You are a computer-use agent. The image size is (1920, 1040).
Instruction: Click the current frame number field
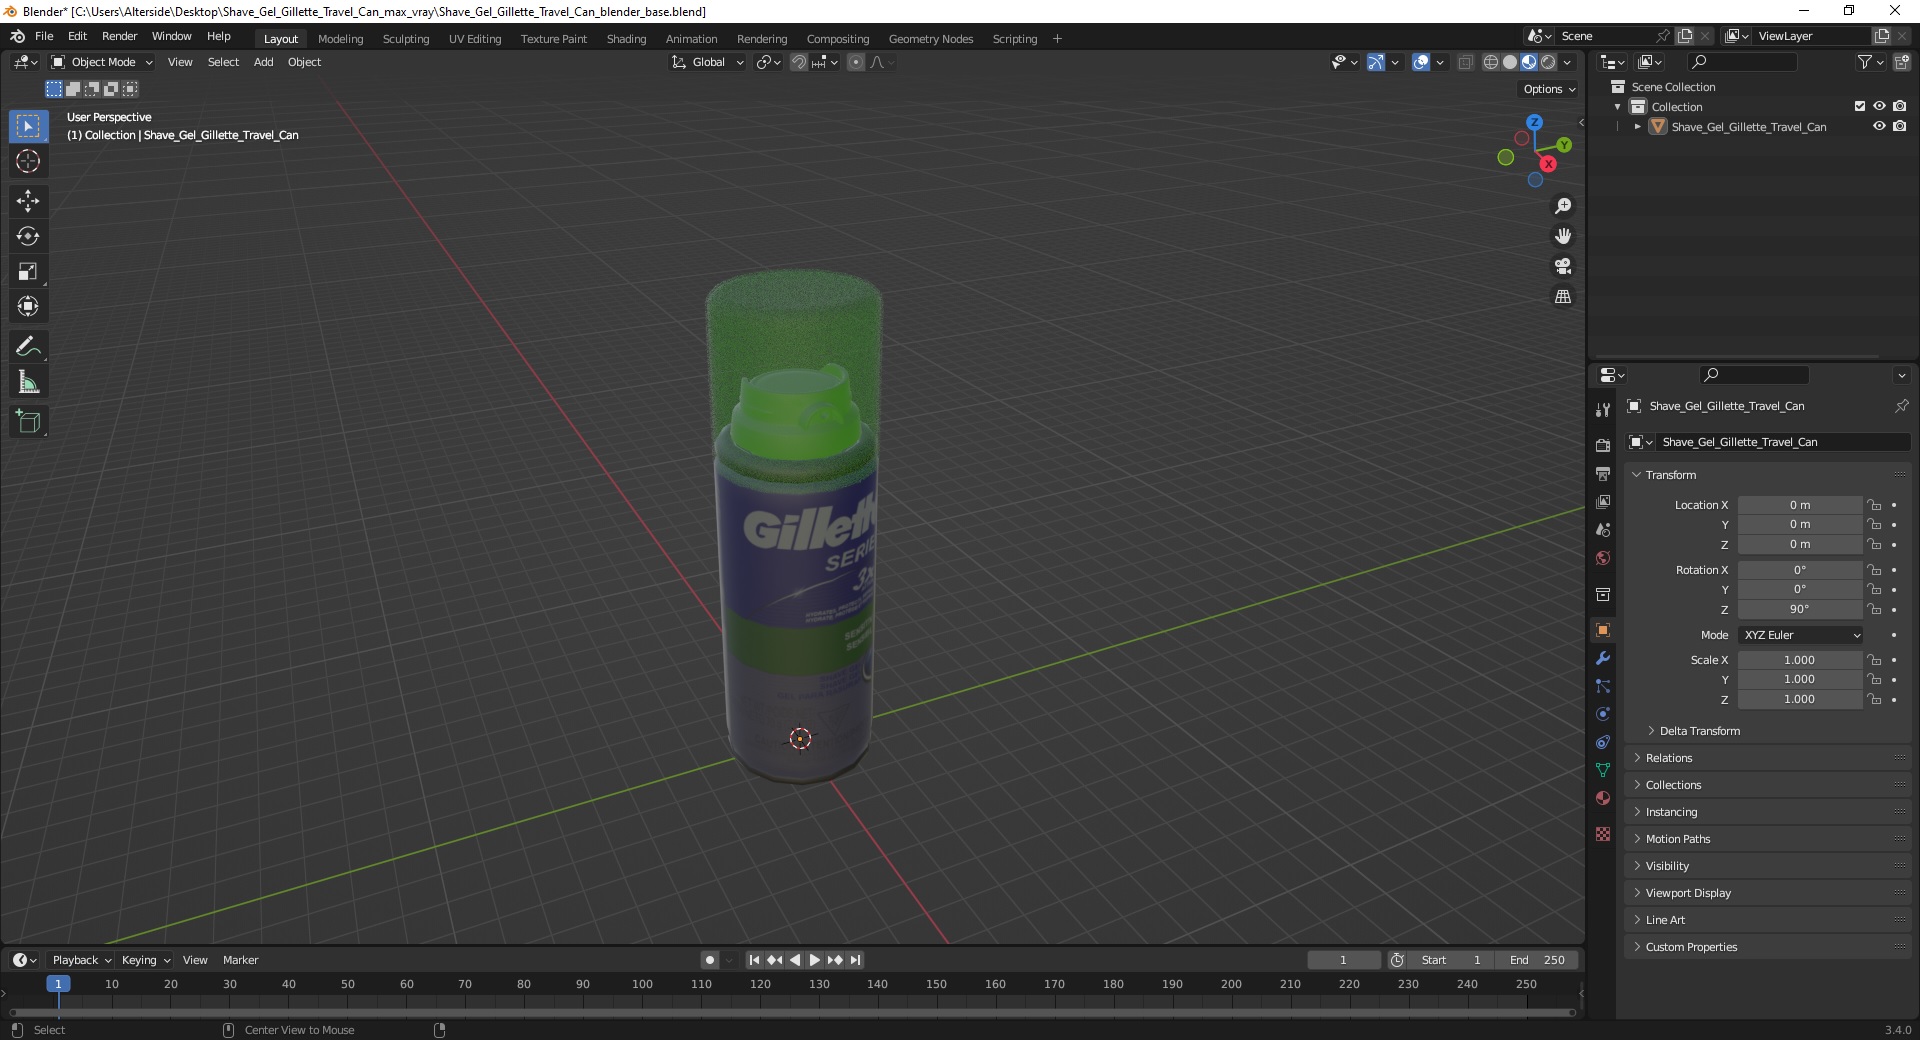click(1343, 960)
